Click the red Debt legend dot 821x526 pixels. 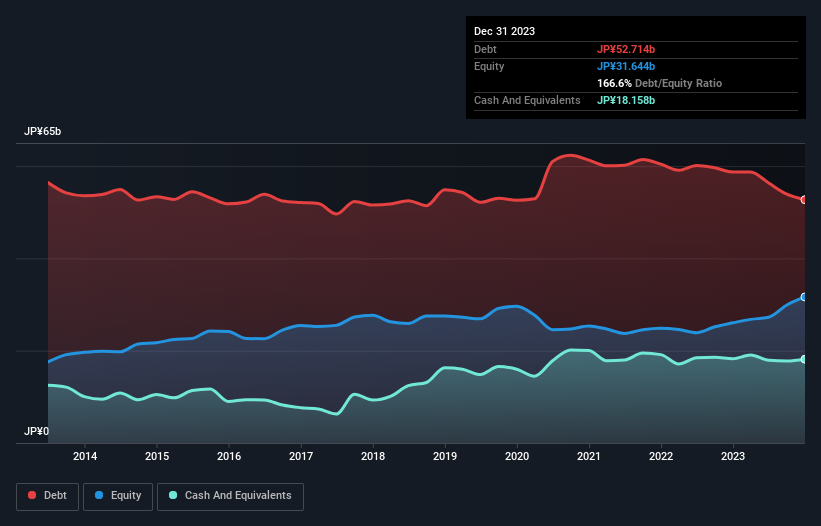[32, 495]
